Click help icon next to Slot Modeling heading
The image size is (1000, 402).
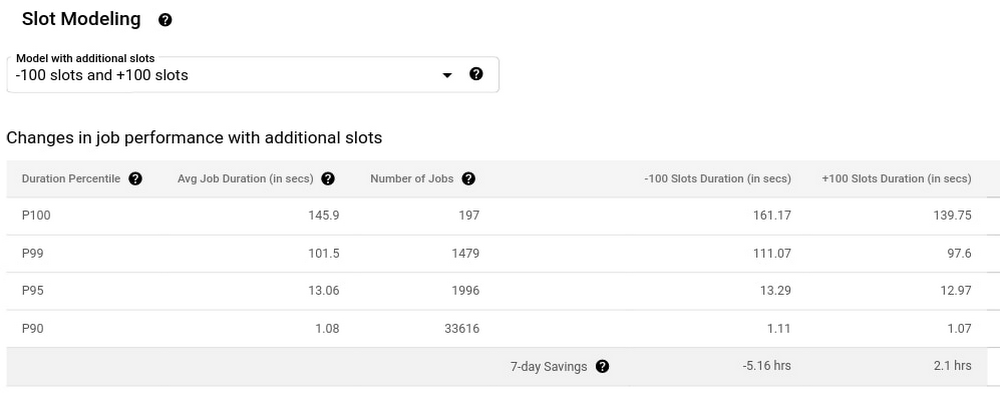166,20
